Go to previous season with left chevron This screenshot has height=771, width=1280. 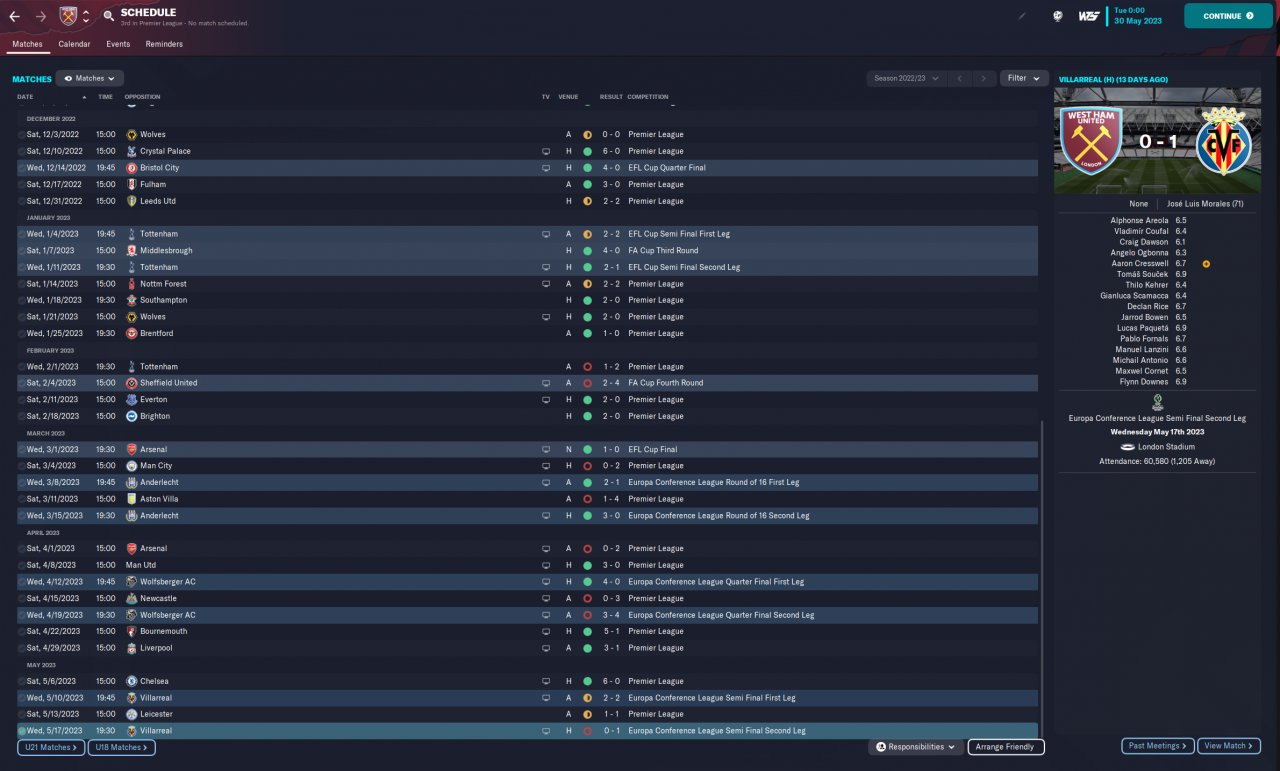point(959,78)
